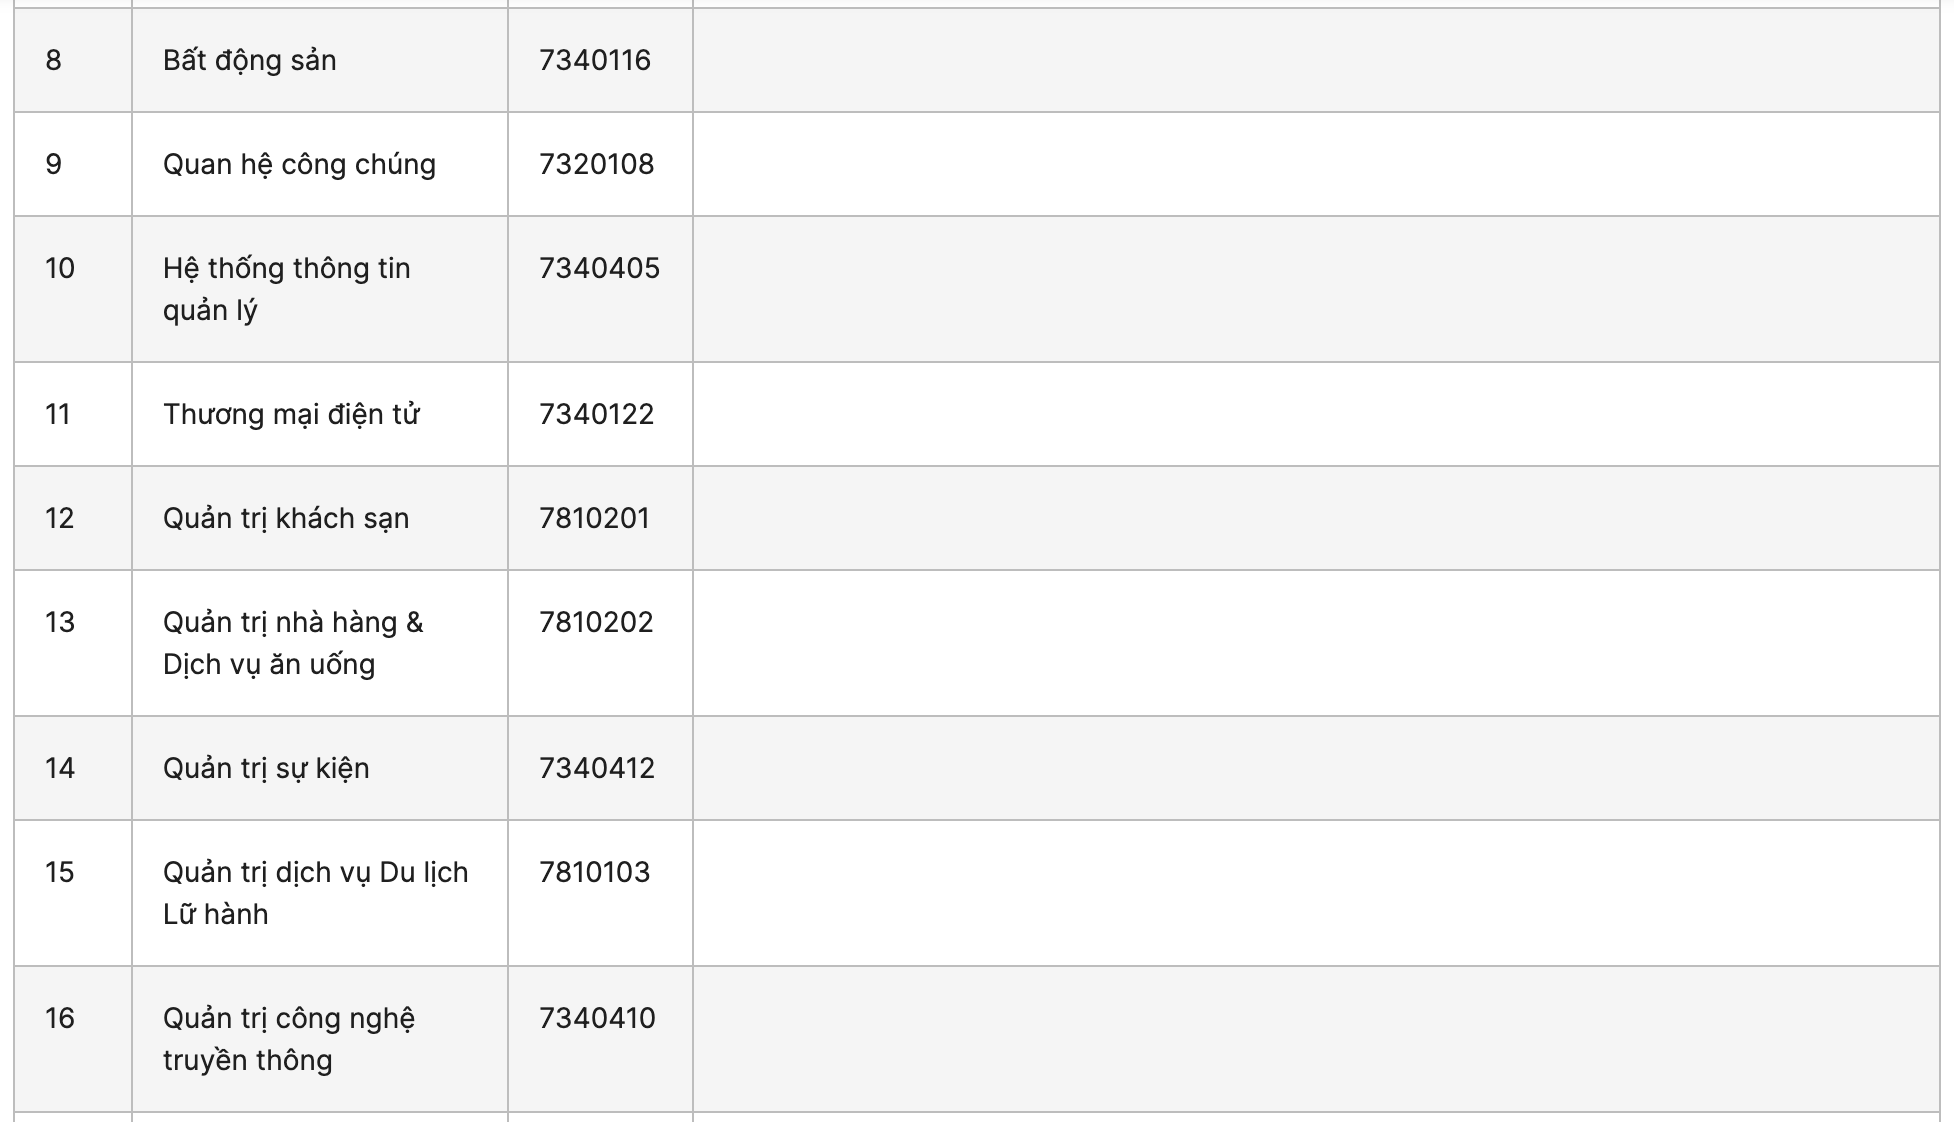The image size is (1954, 1122).
Task: Click the code 7340412
Action: [597, 768]
